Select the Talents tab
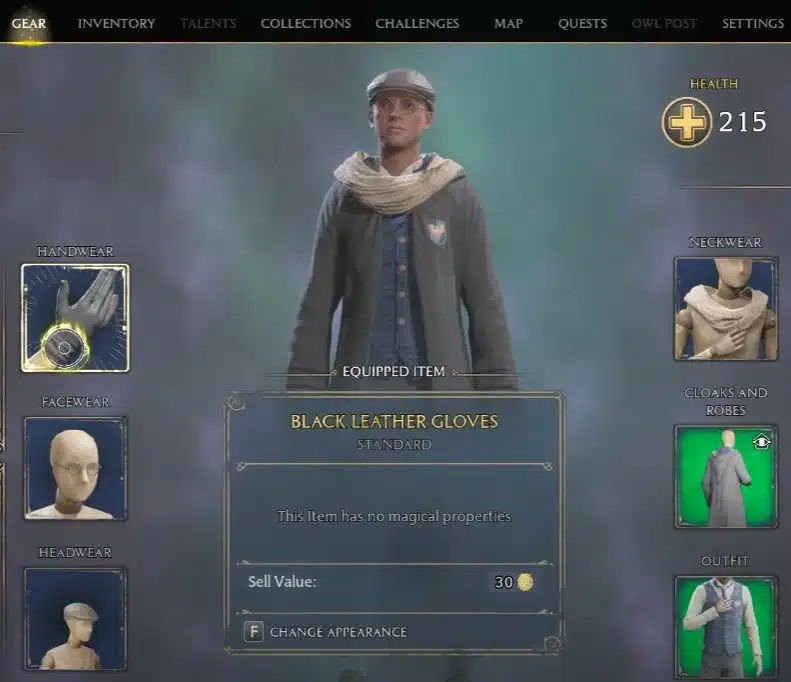 pyautogui.click(x=208, y=23)
